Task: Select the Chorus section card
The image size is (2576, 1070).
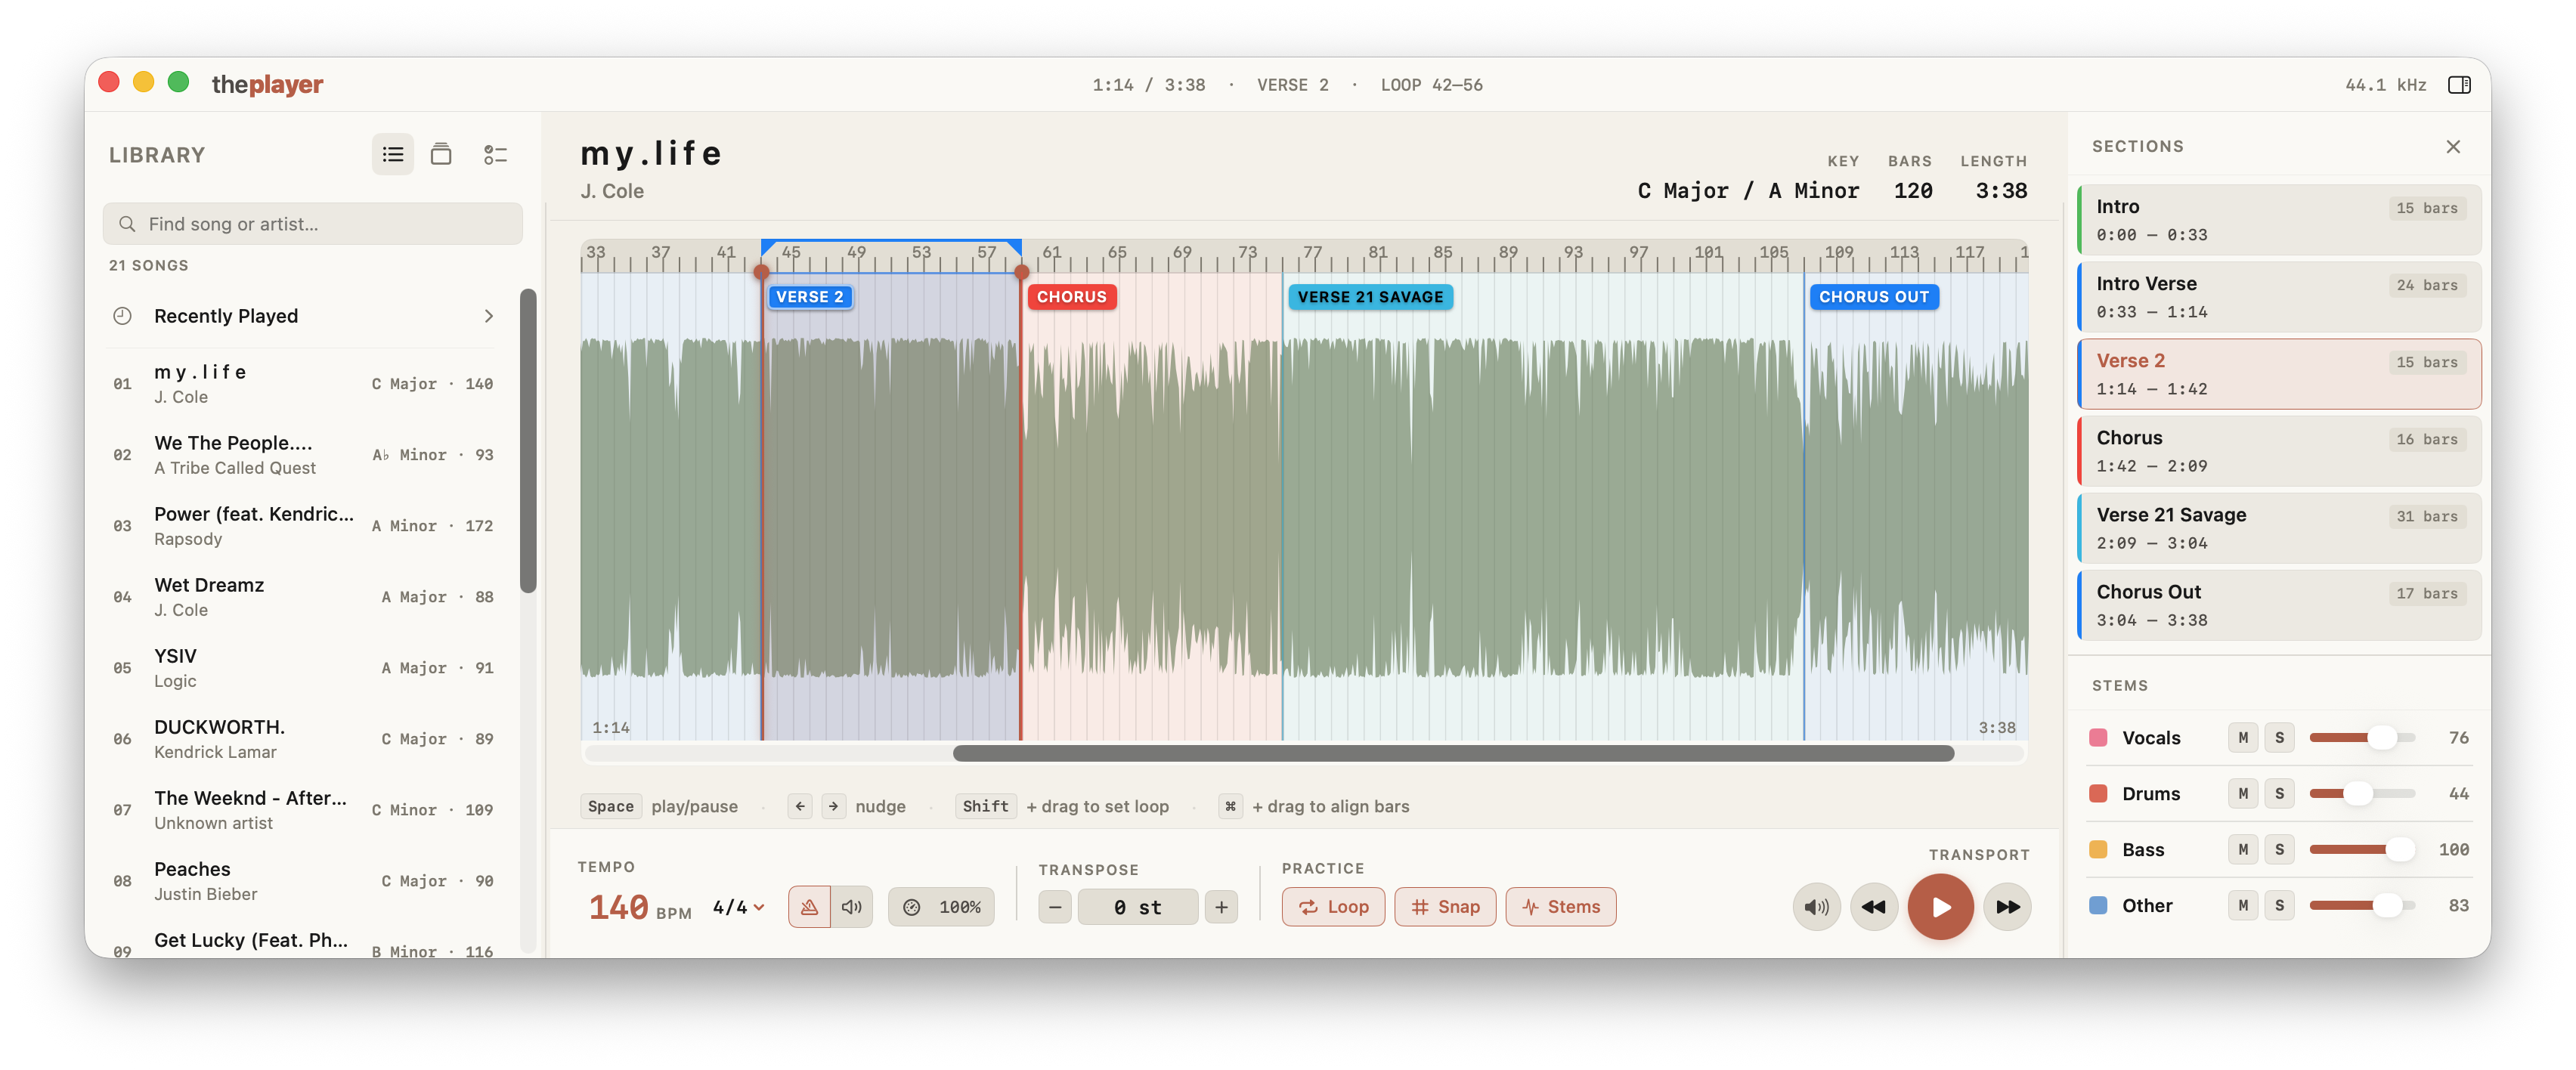Action: coord(2279,451)
